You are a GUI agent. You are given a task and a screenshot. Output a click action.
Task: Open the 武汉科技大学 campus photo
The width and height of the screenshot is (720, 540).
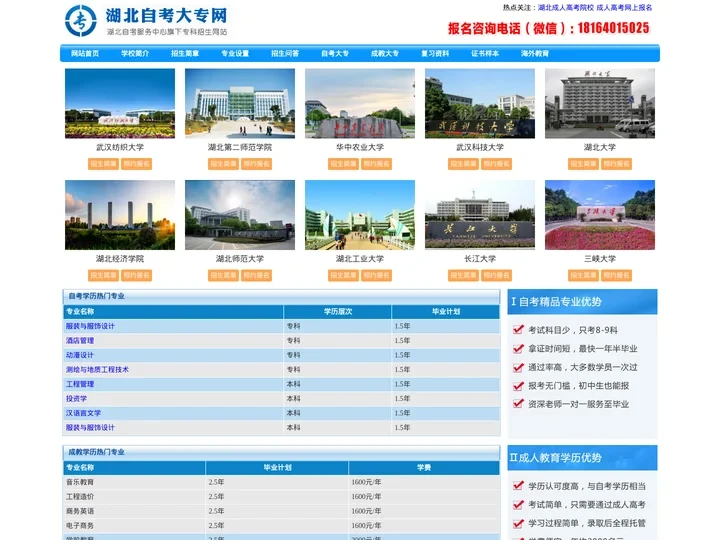480,103
